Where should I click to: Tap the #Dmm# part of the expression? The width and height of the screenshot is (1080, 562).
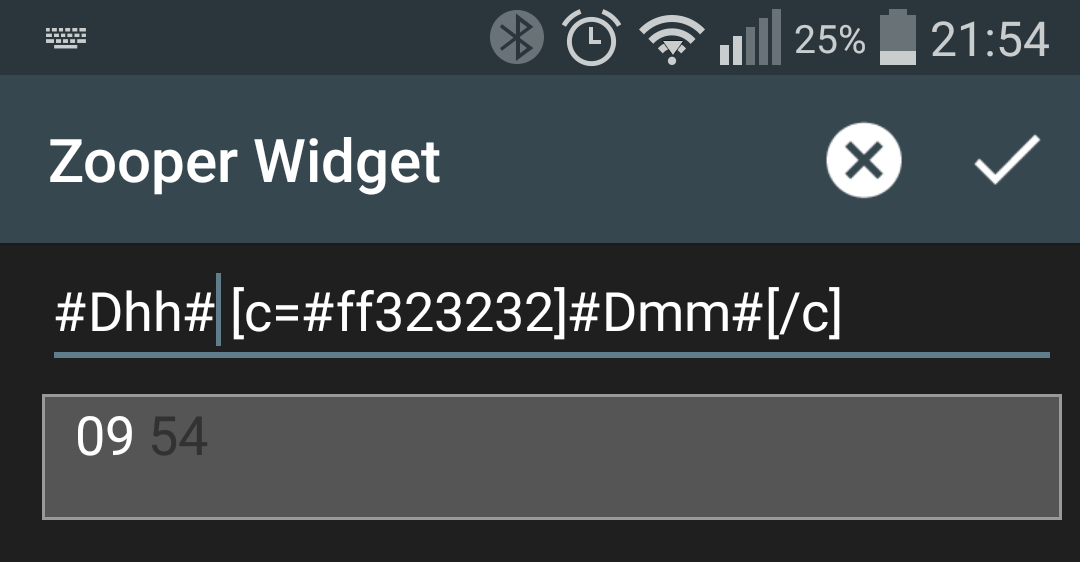tap(665, 313)
